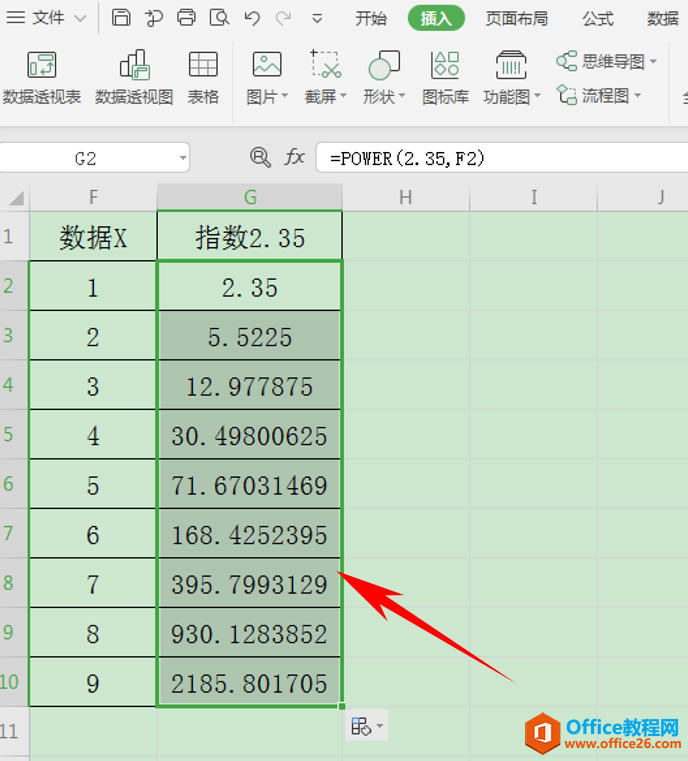Select column G header
The height and width of the screenshot is (761, 688).
pos(250,197)
